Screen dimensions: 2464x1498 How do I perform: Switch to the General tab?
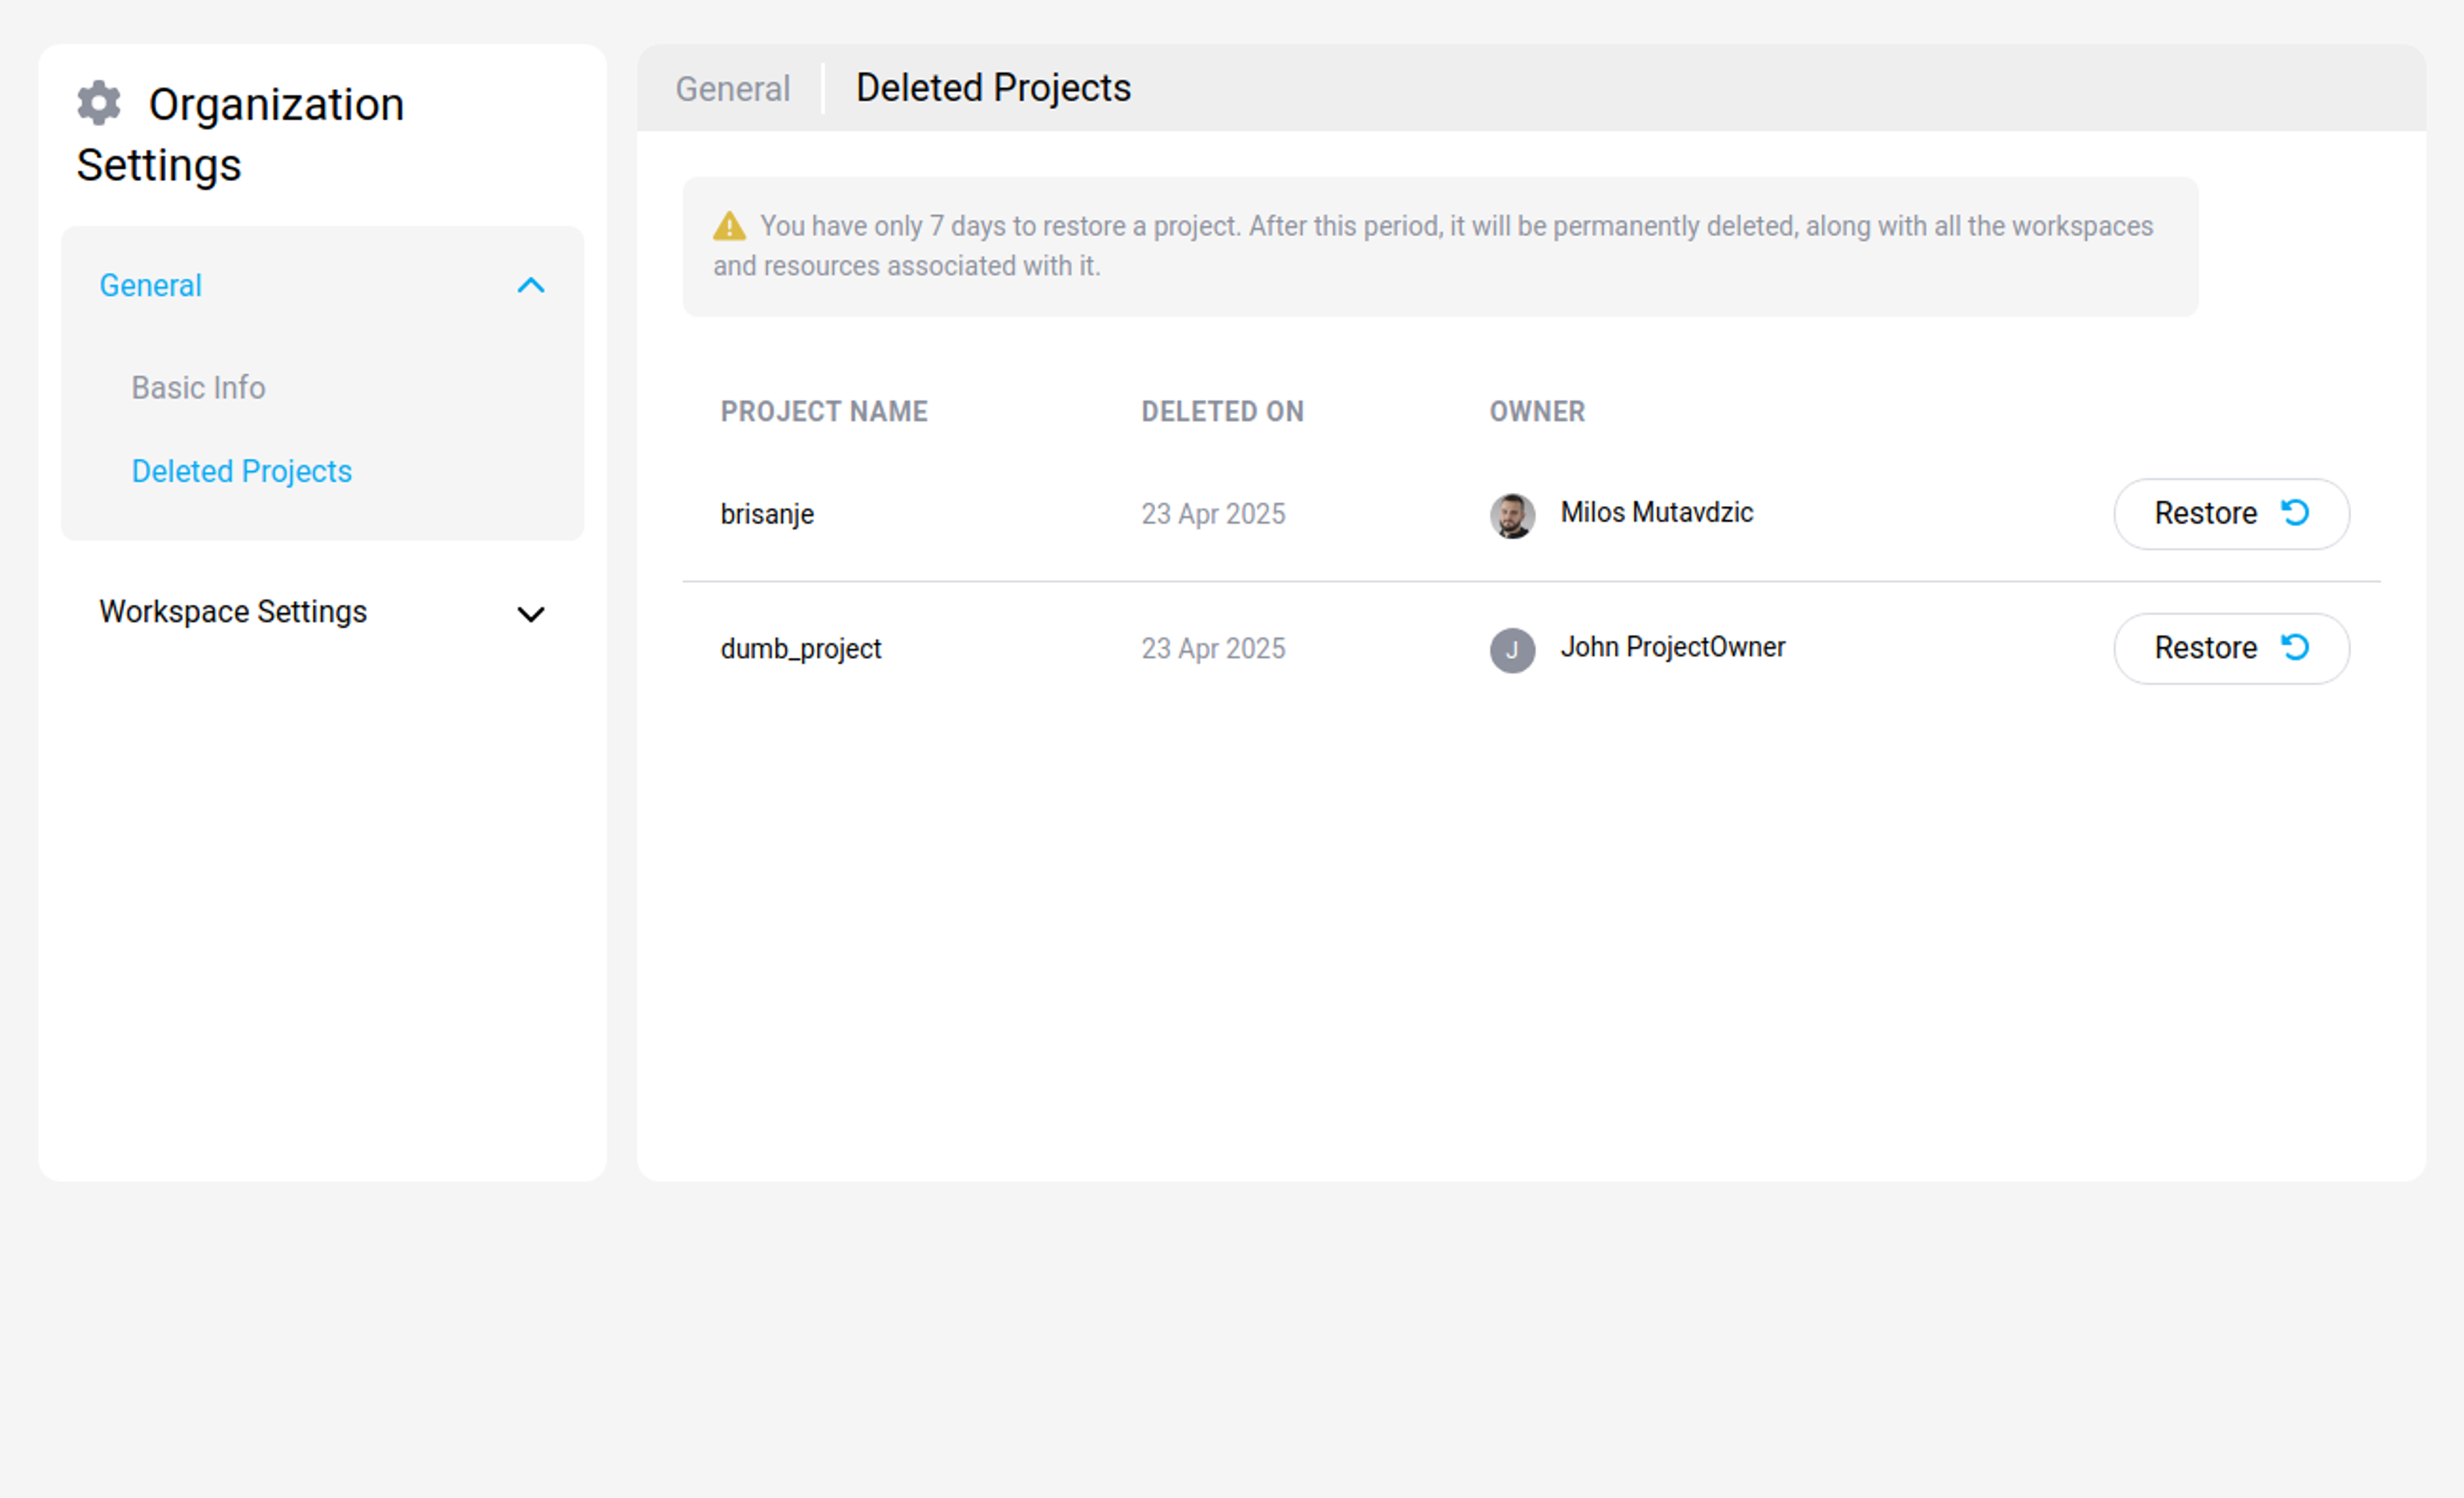[x=732, y=88]
